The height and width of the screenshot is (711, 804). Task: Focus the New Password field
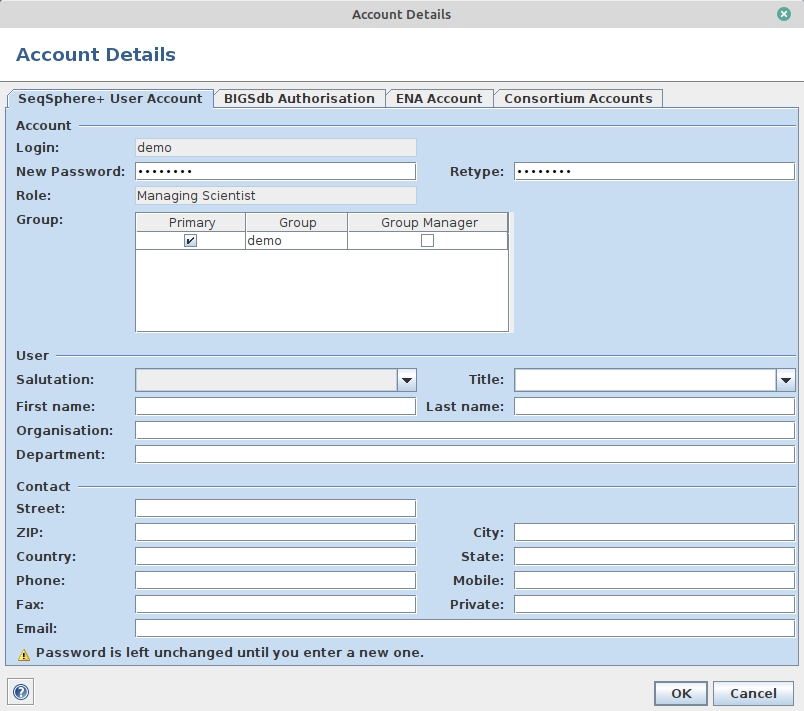[275, 171]
